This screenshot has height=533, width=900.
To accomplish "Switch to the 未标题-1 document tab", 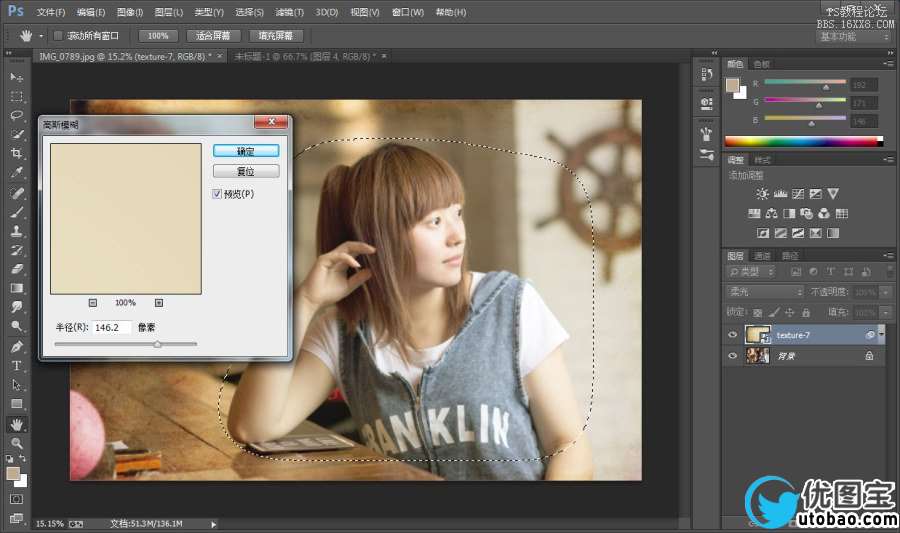I will (305, 56).
